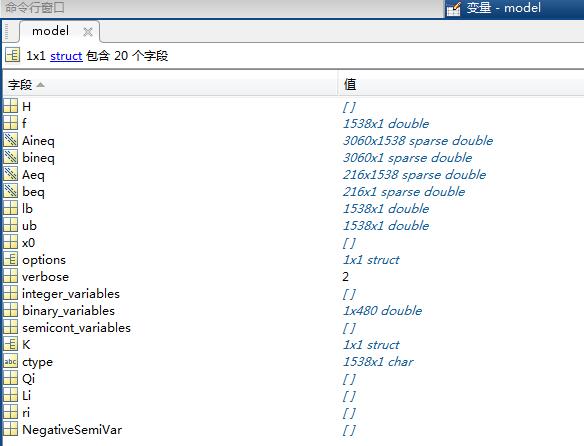Click the beq sparse matrix icon
This screenshot has width=584, height=446.
(10, 191)
